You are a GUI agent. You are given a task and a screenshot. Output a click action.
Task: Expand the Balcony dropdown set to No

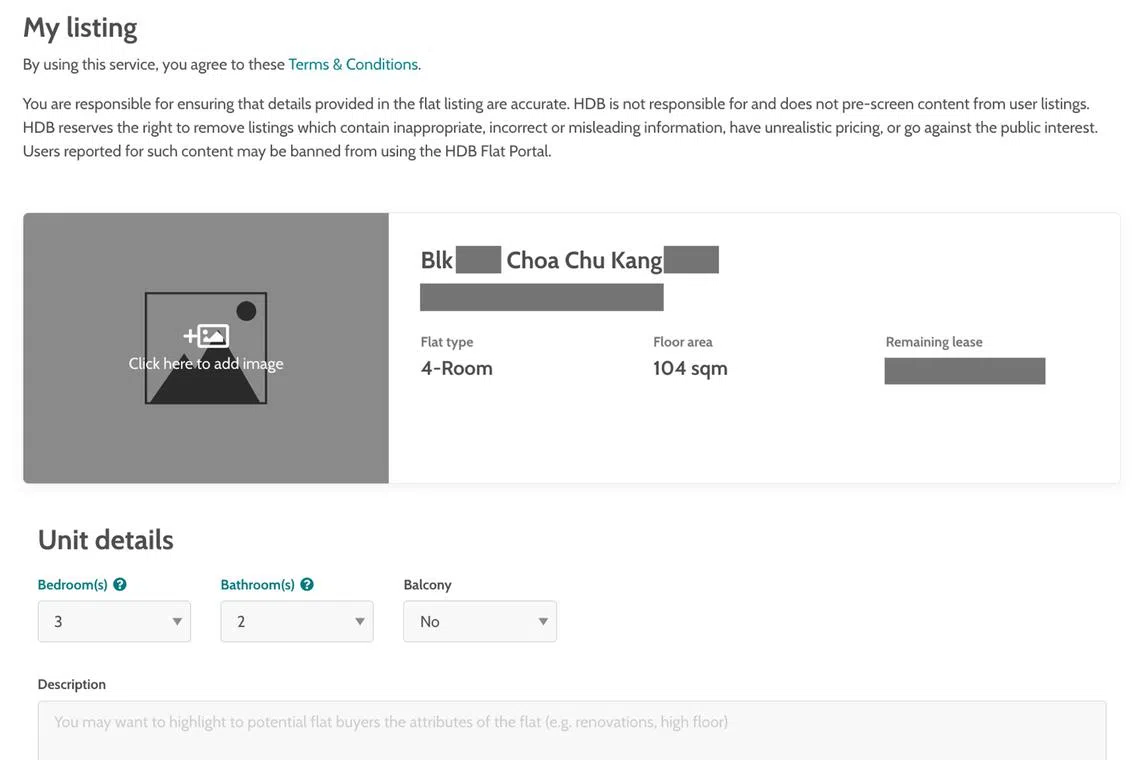point(480,621)
